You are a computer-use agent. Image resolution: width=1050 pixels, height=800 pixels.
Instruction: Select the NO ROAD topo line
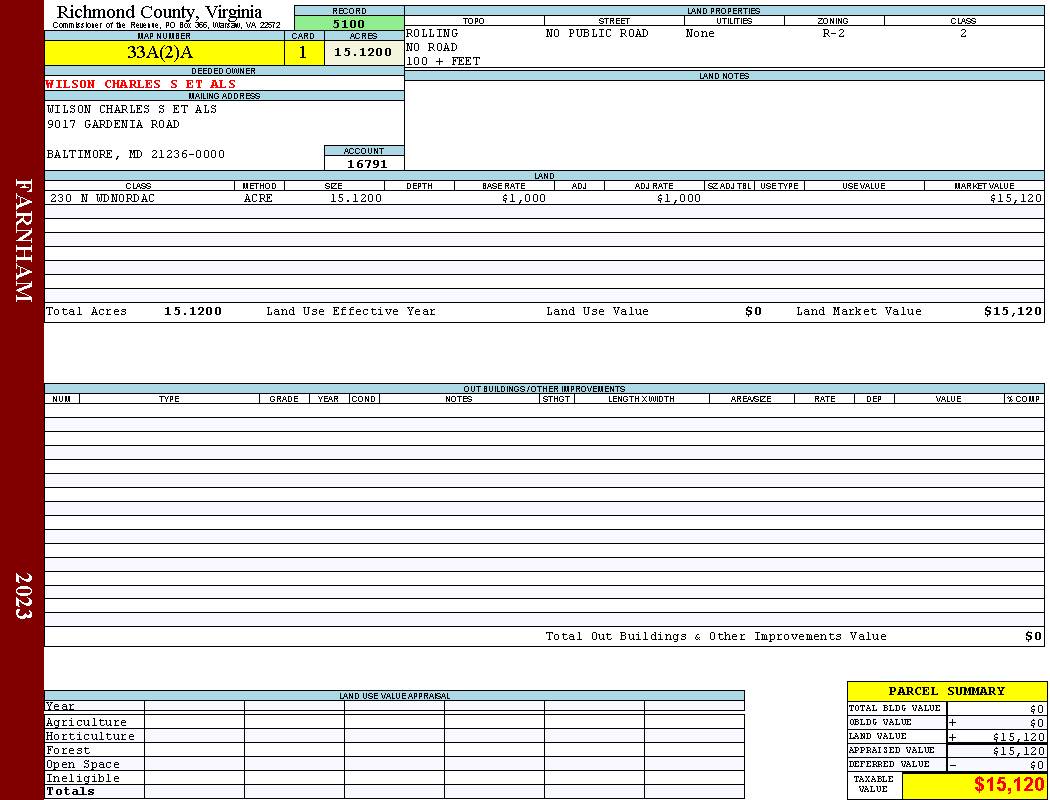(432, 48)
